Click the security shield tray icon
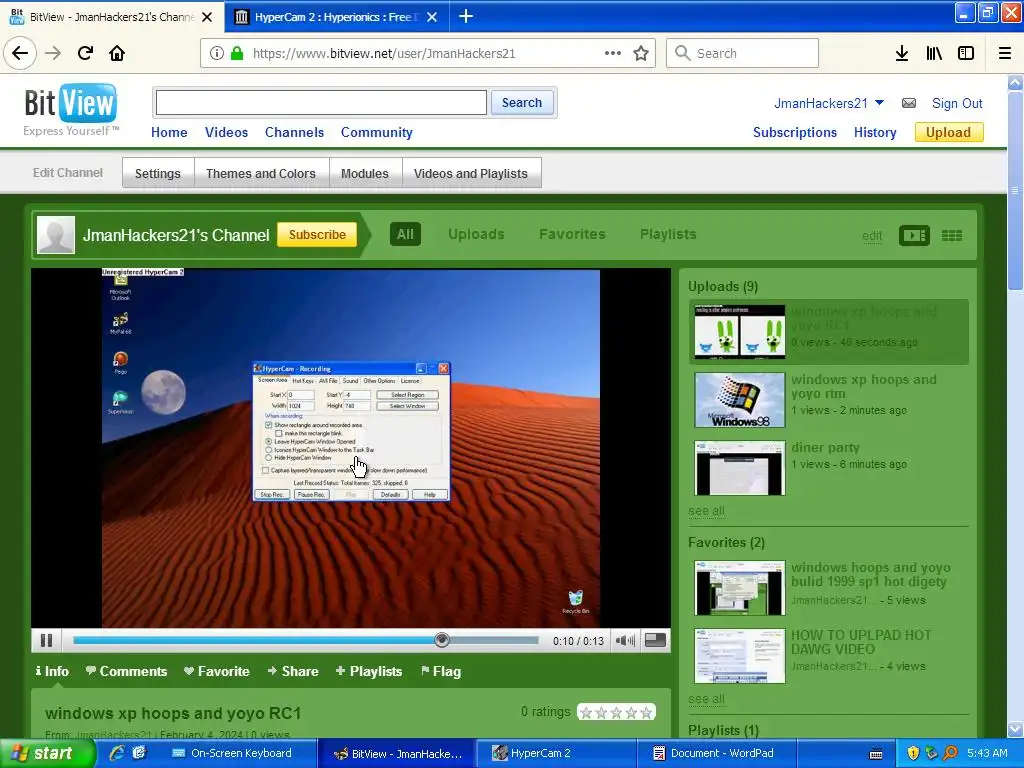 click(x=913, y=753)
